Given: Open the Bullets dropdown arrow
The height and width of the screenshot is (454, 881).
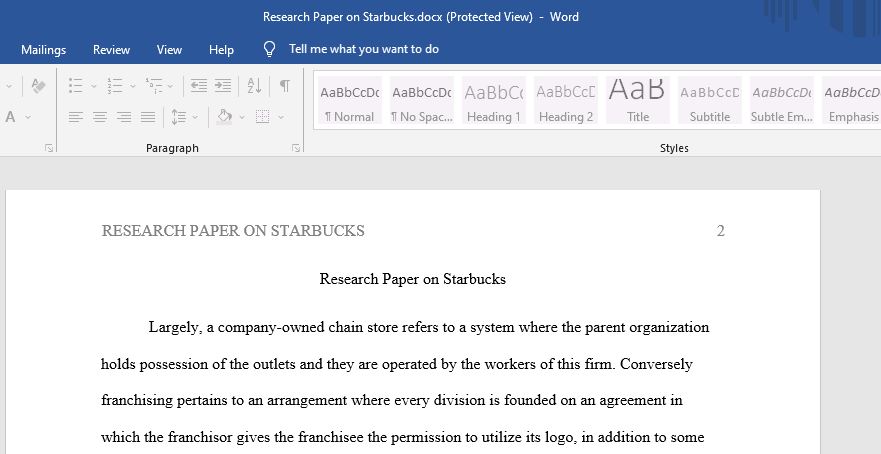Looking at the screenshot, I should click(94, 86).
